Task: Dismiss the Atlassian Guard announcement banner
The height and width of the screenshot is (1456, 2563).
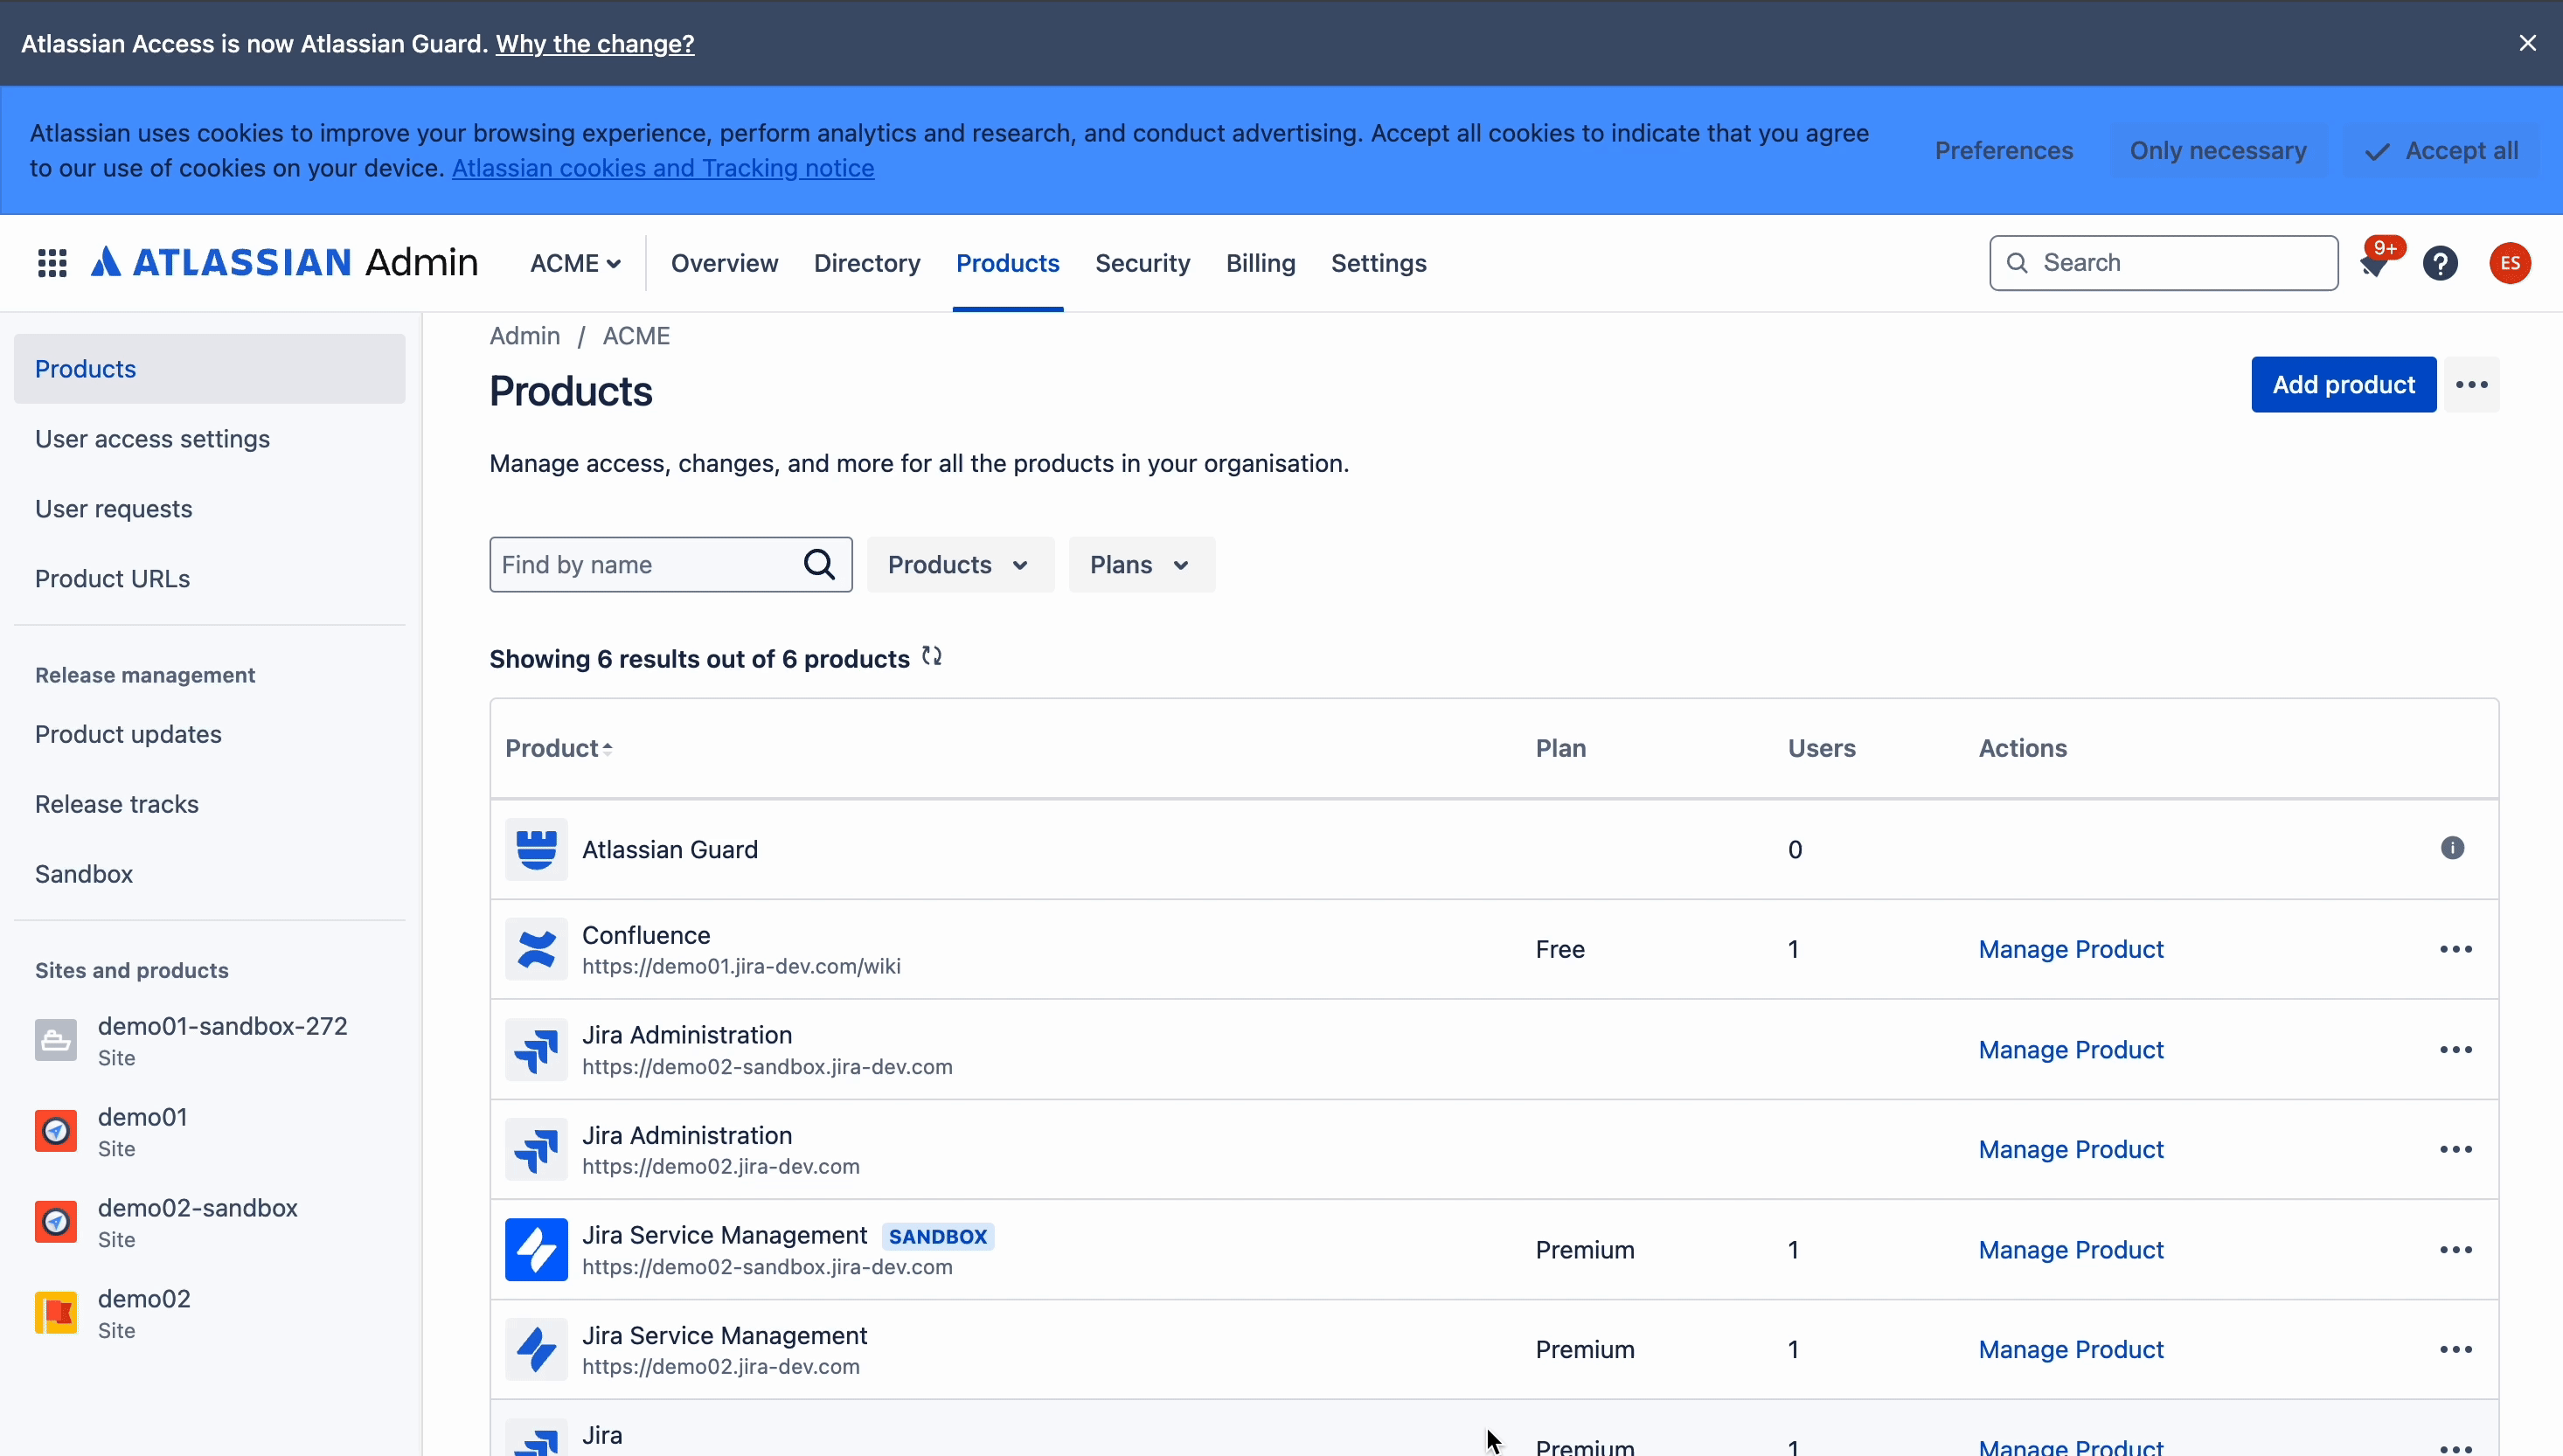Action: pyautogui.click(x=2527, y=43)
